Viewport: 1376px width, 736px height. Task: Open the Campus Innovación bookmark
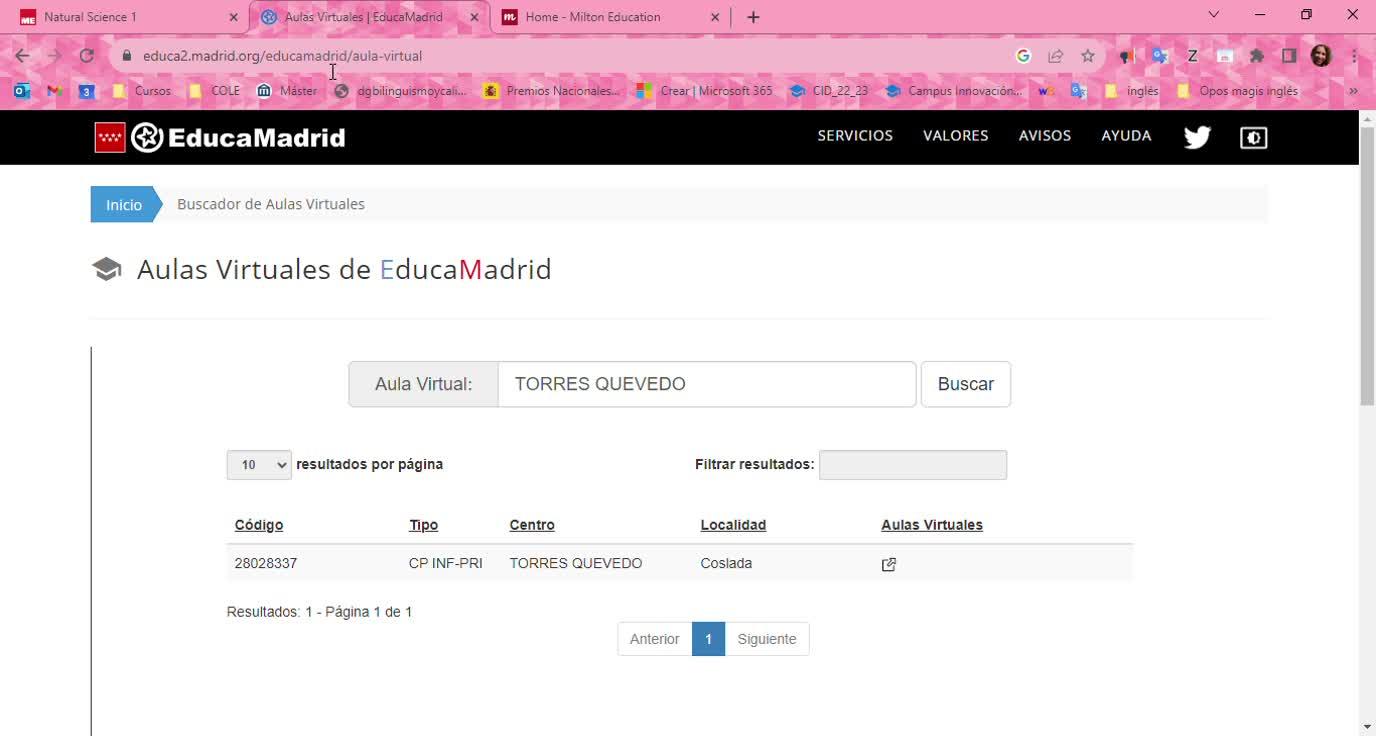pyautogui.click(x=954, y=91)
